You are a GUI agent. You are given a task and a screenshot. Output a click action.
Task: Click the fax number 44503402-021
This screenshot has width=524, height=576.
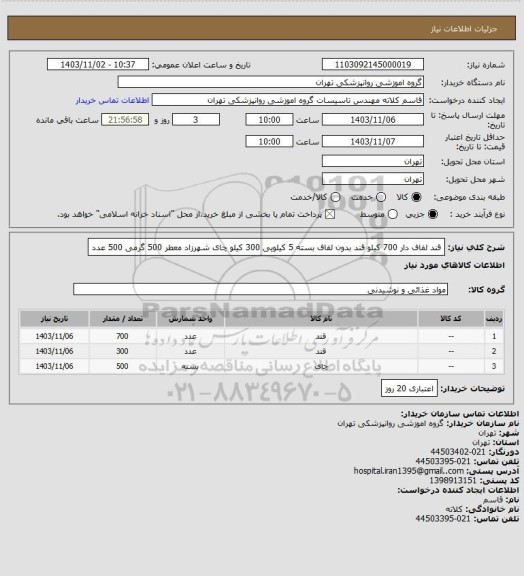[x=458, y=452]
